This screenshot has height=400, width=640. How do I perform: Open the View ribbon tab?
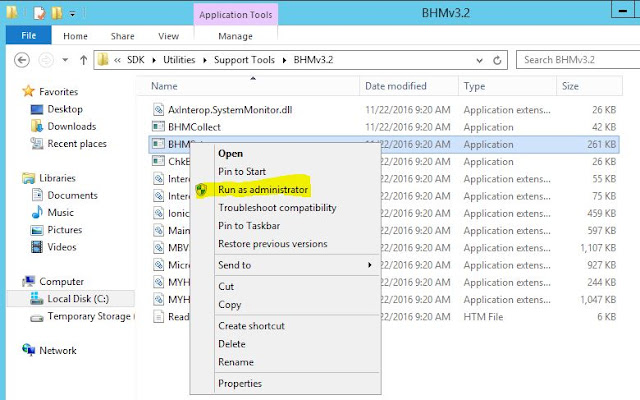(169, 36)
